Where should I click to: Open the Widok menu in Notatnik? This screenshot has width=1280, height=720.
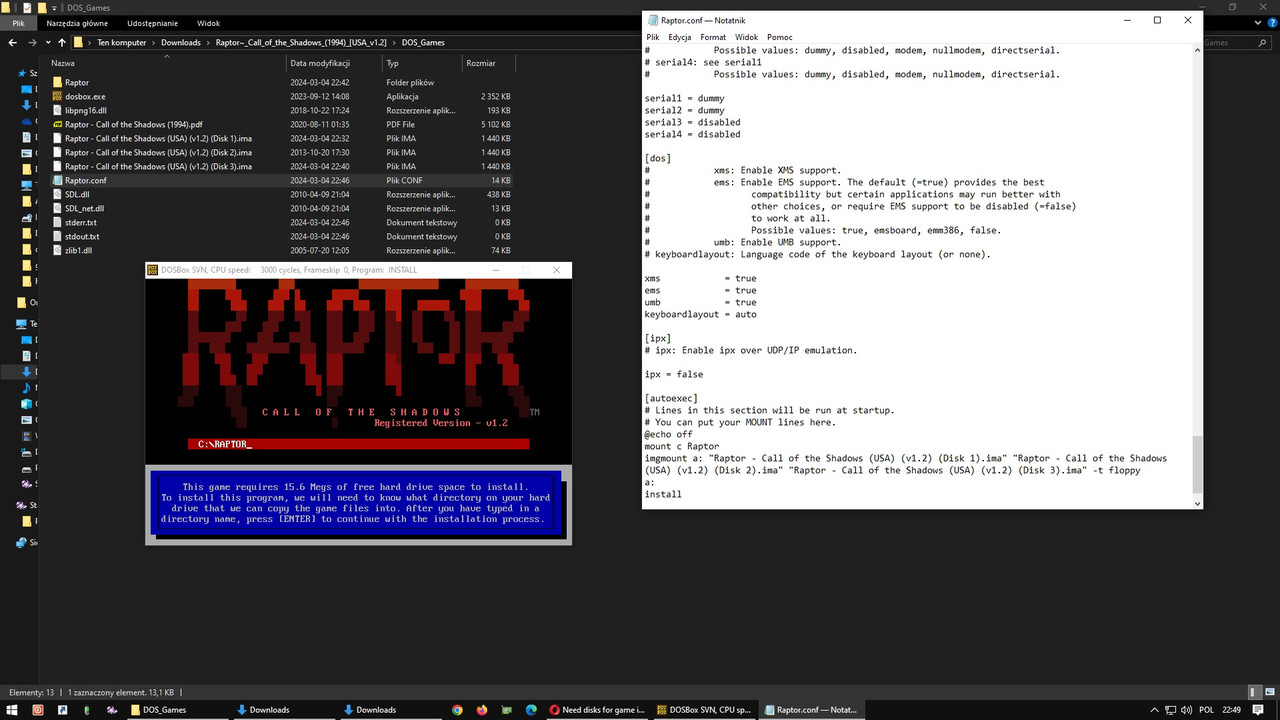click(747, 37)
